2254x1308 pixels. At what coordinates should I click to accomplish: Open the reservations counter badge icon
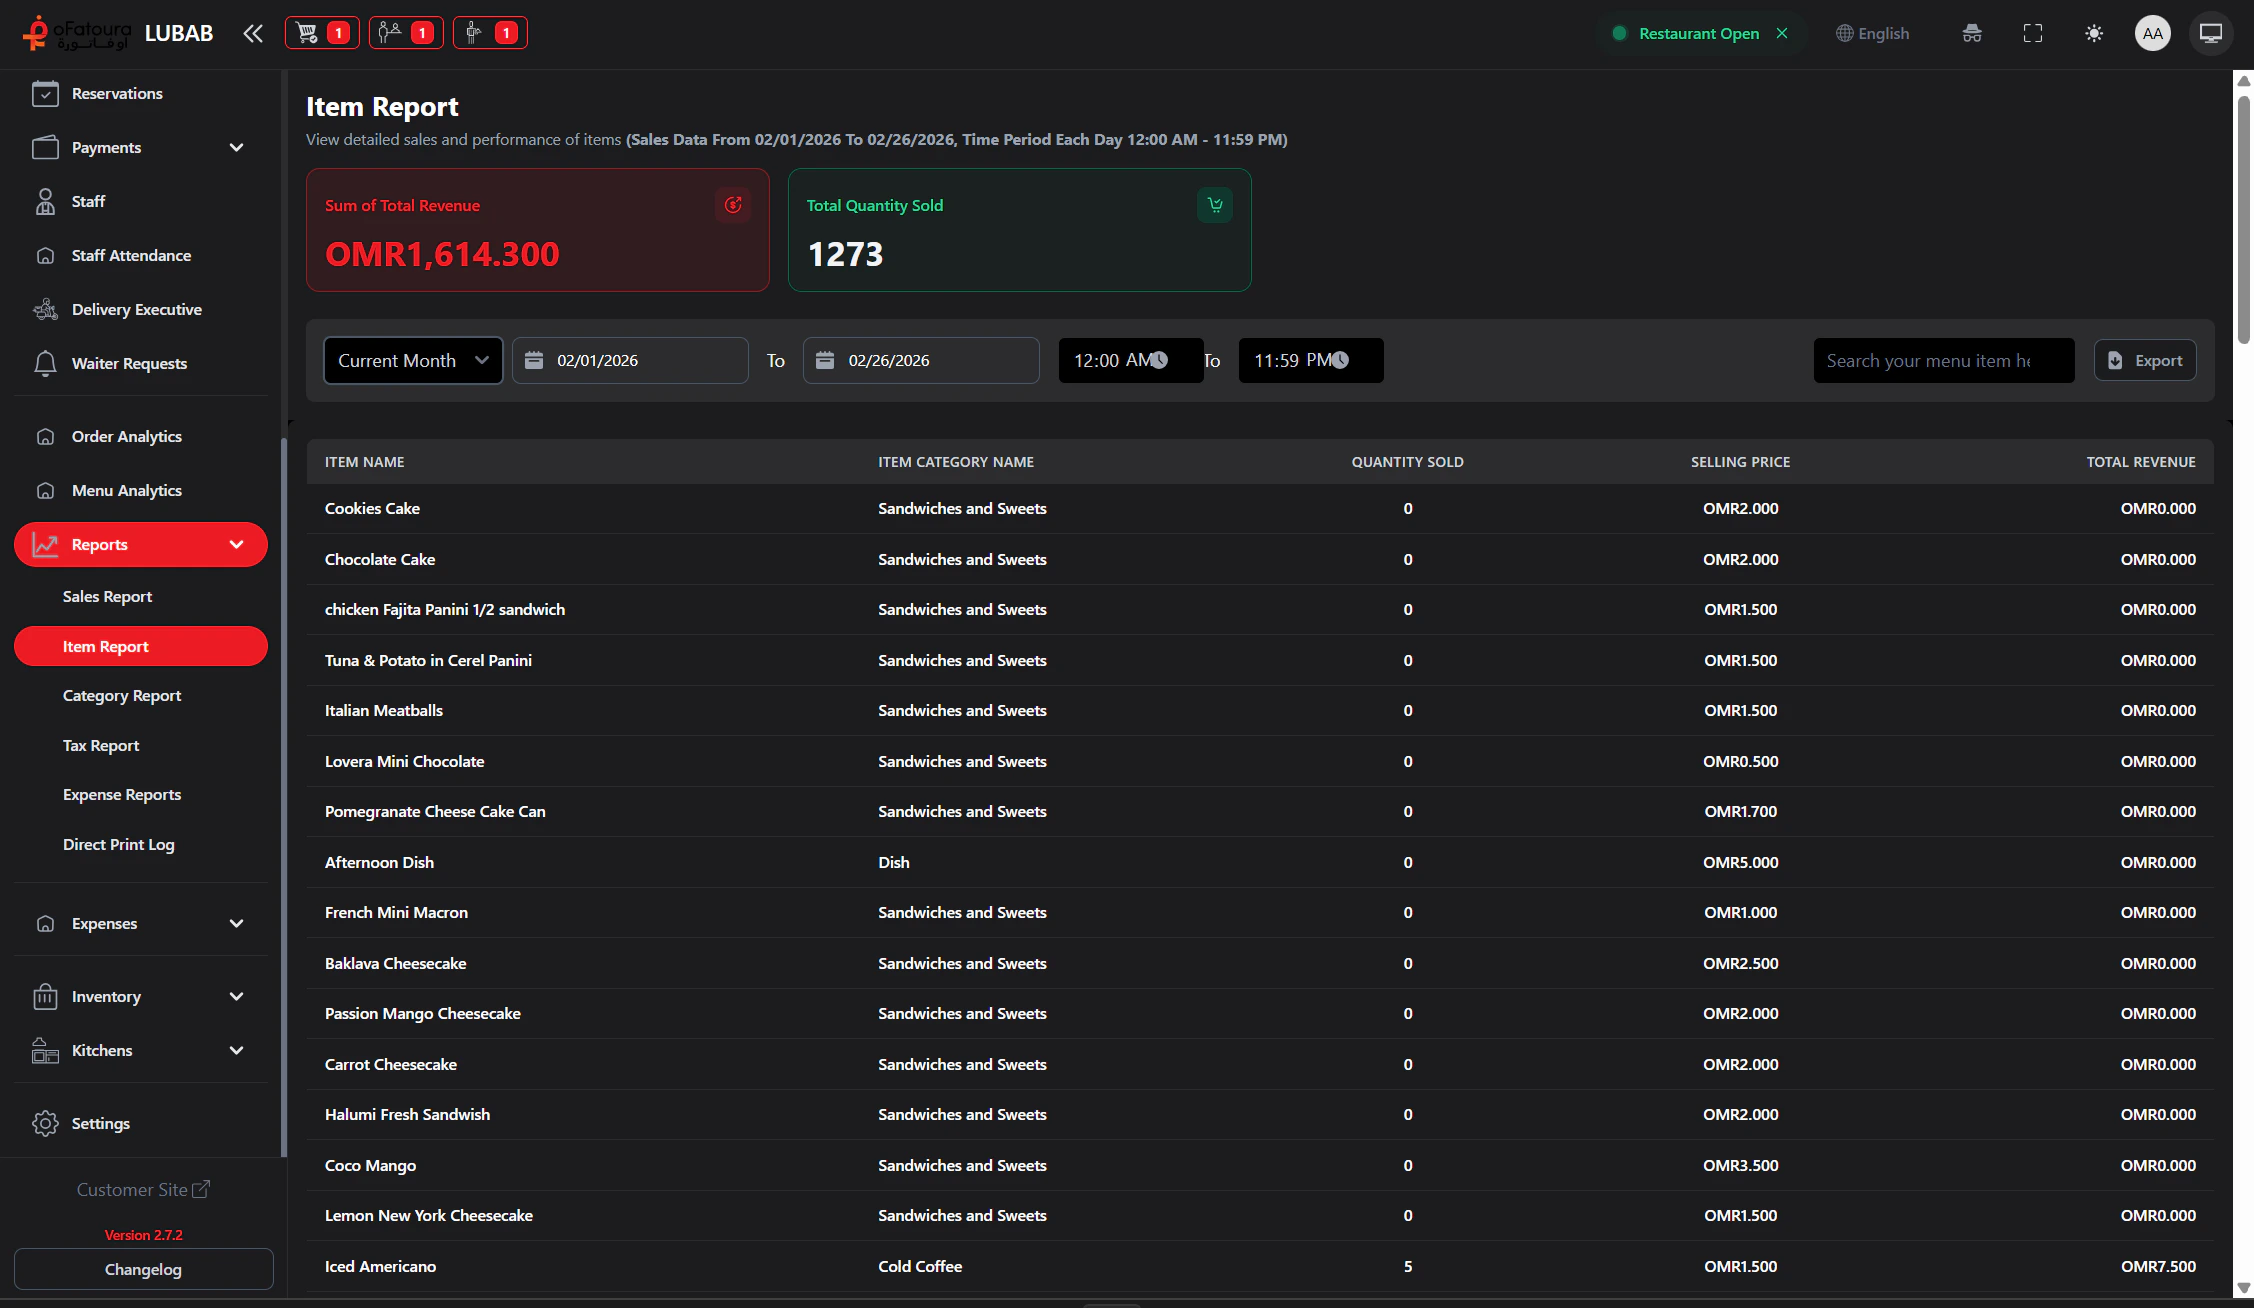coord(406,33)
